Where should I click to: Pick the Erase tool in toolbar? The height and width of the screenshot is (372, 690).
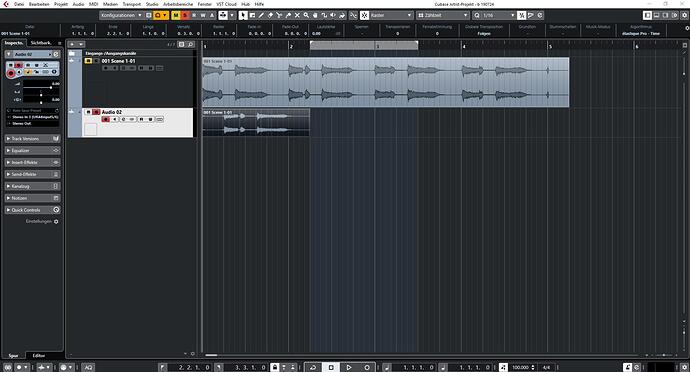pos(270,15)
